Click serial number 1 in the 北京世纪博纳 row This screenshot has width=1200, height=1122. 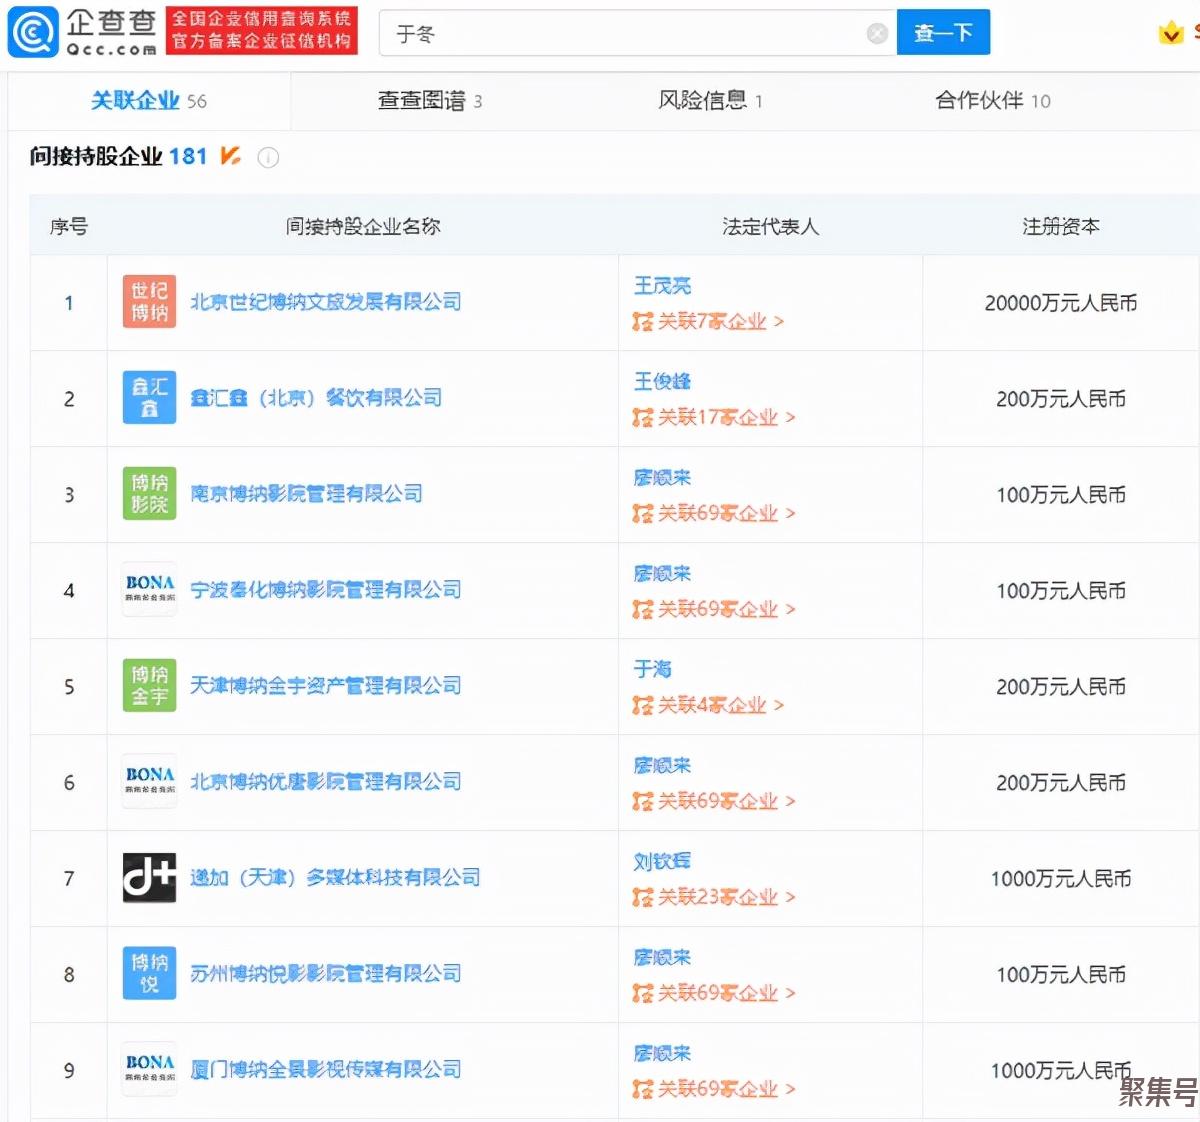pyautogui.click(x=69, y=303)
